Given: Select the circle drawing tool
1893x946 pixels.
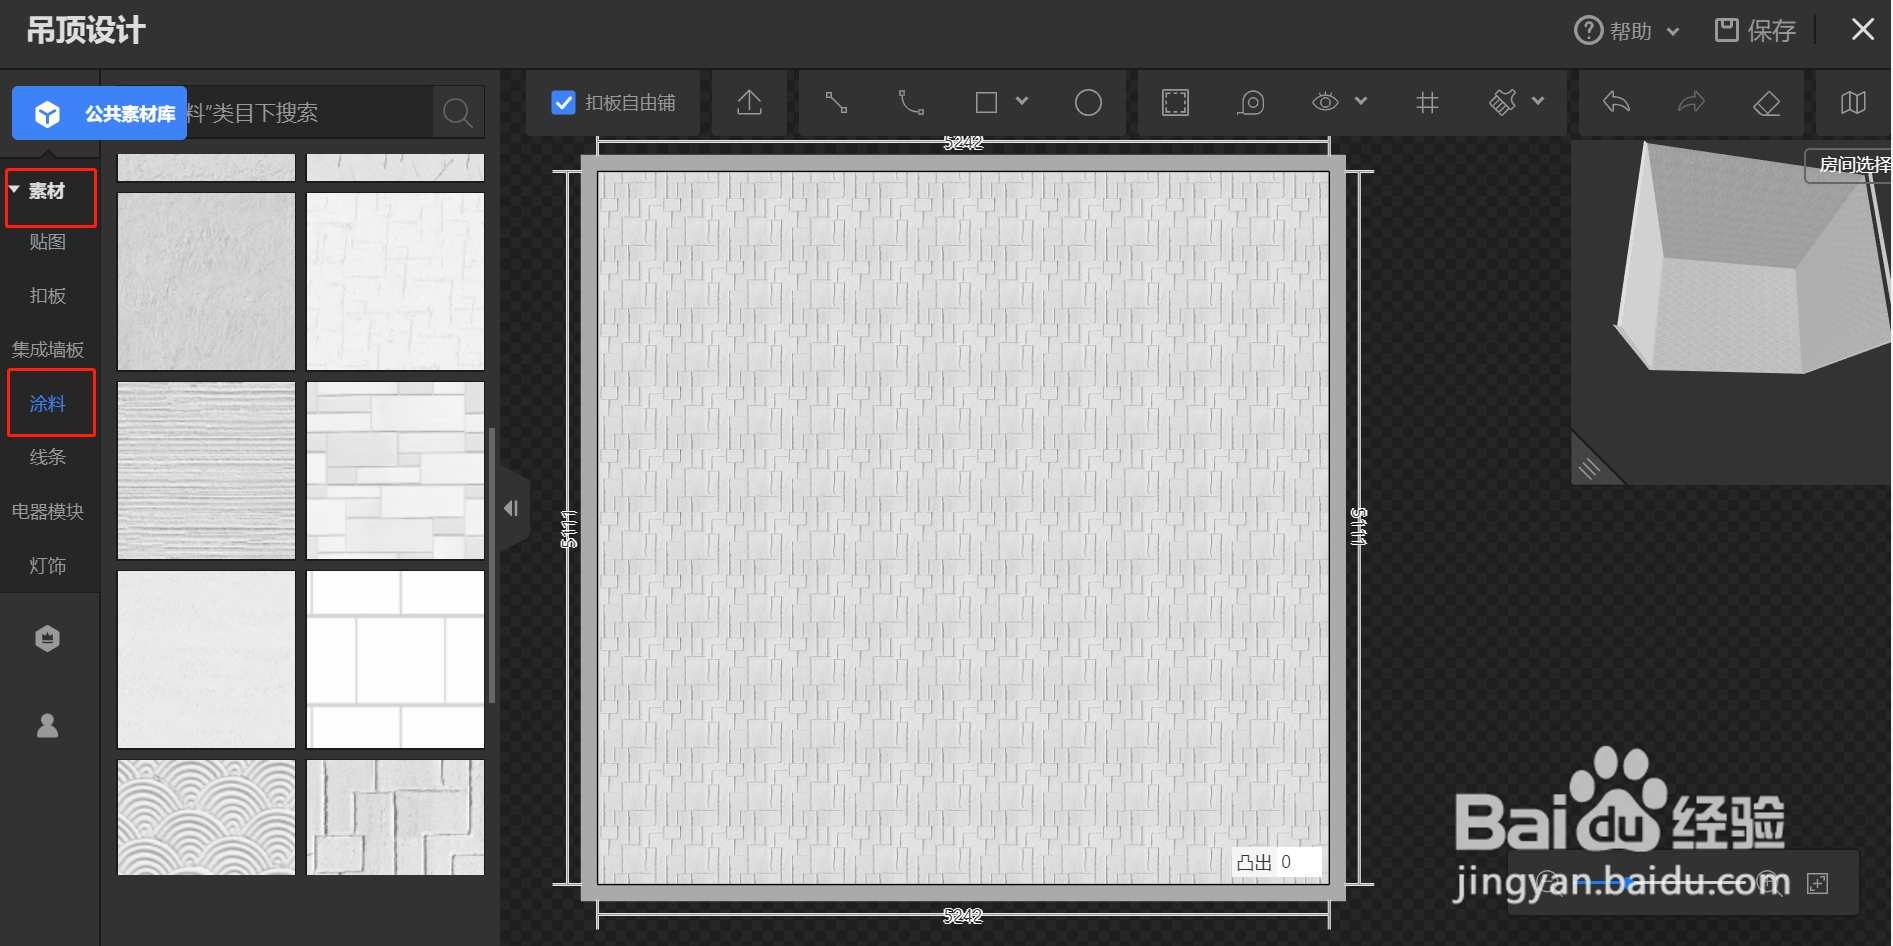Looking at the screenshot, I should (x=1088, y=103).
